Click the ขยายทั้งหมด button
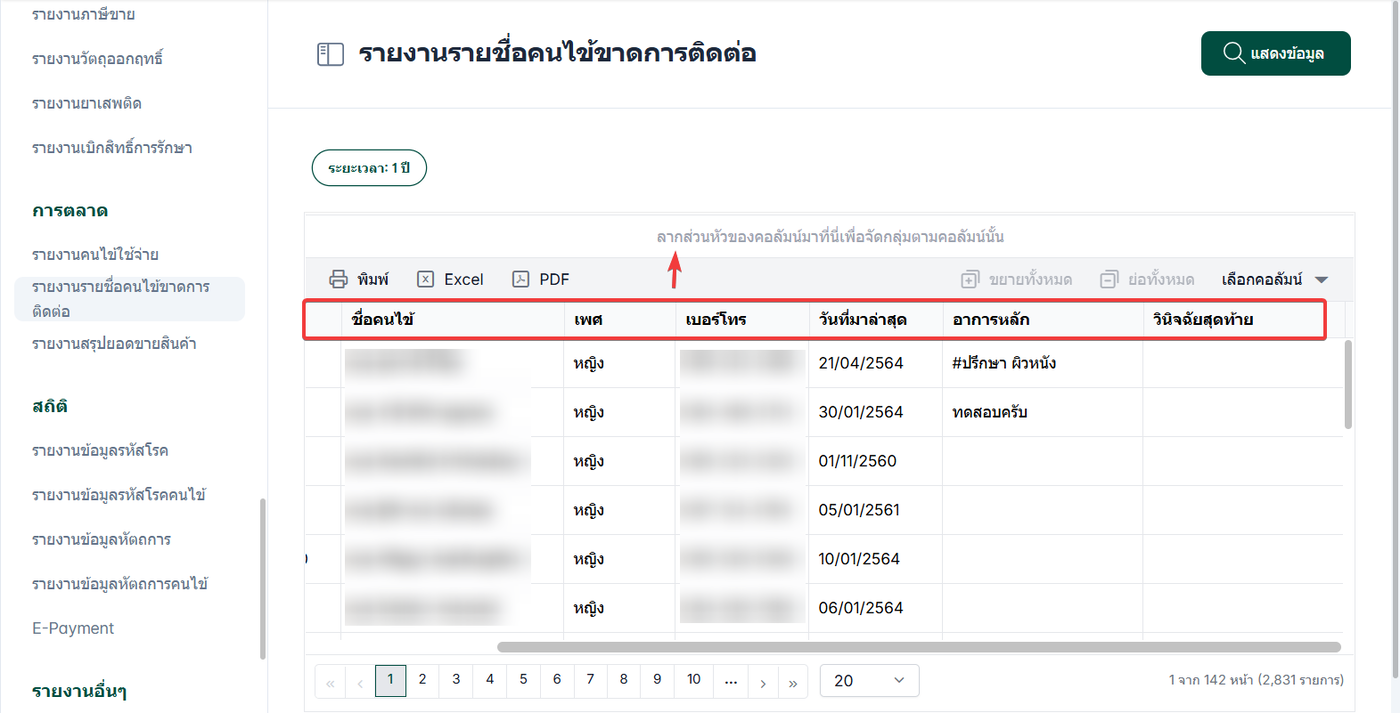The width and height of the screenshot is (1400, 713). 1016,280
